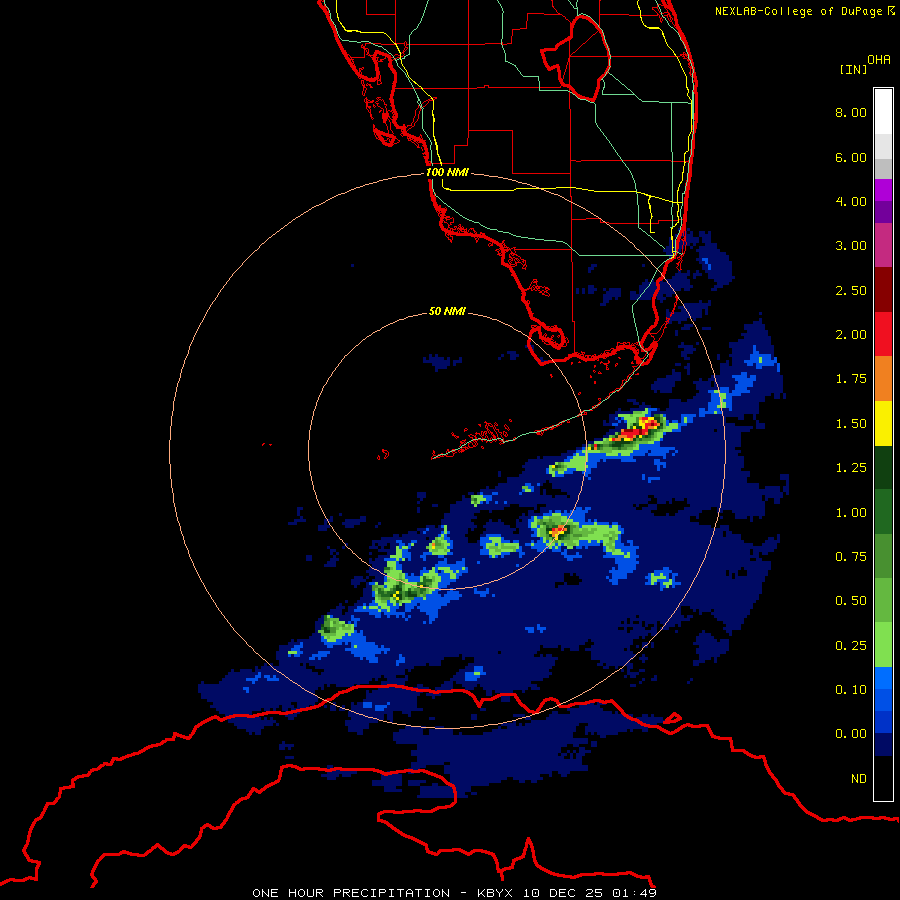Click the 0.50 legend value
Image resolution: width=900 pixels, height=900 pixels.
point(851,601)
